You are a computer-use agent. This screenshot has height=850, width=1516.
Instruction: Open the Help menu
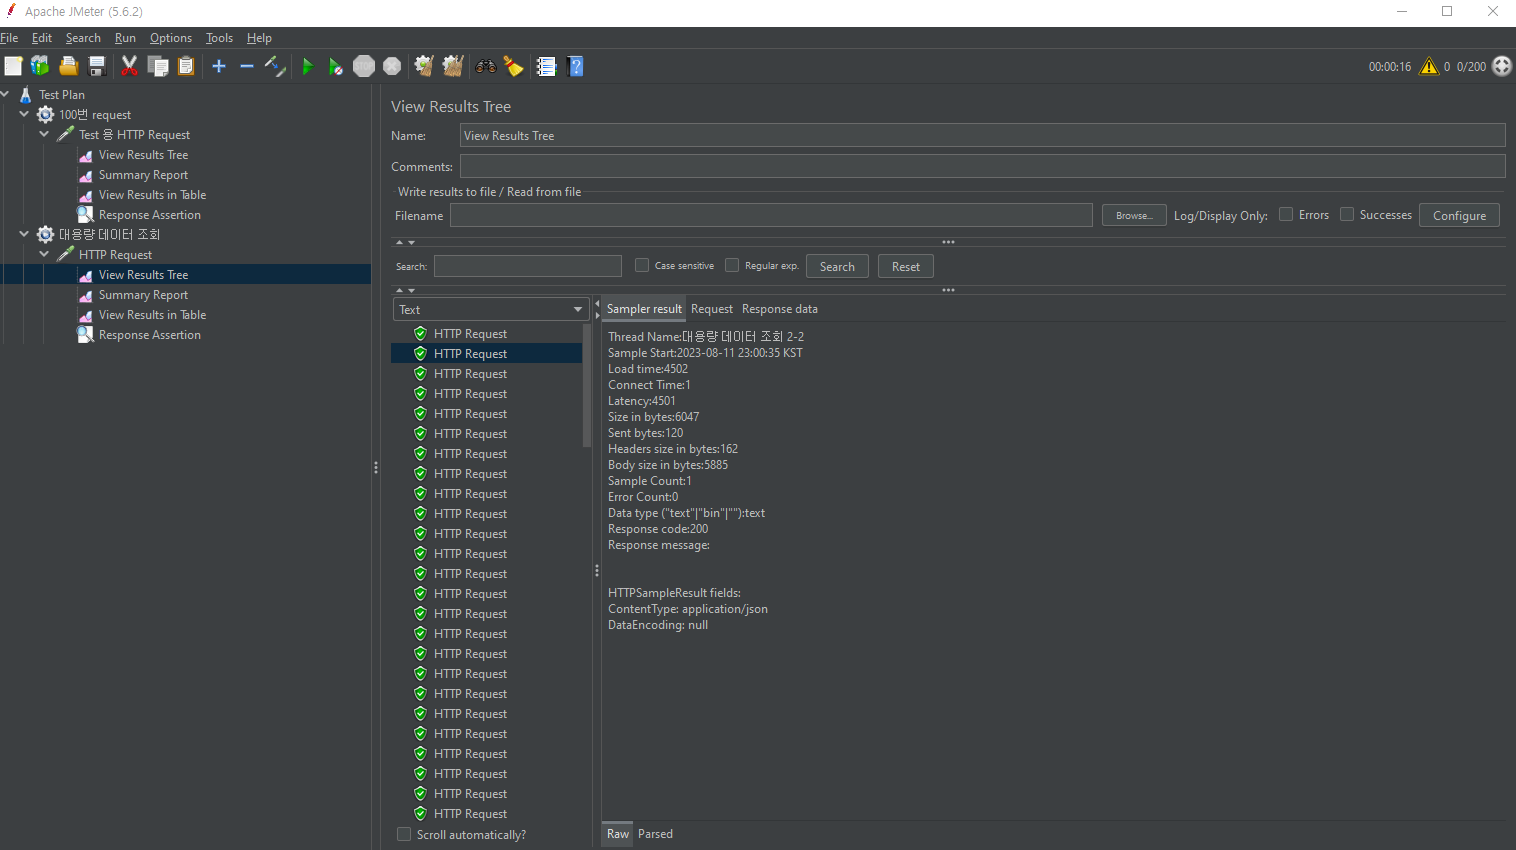click(259, 38)
